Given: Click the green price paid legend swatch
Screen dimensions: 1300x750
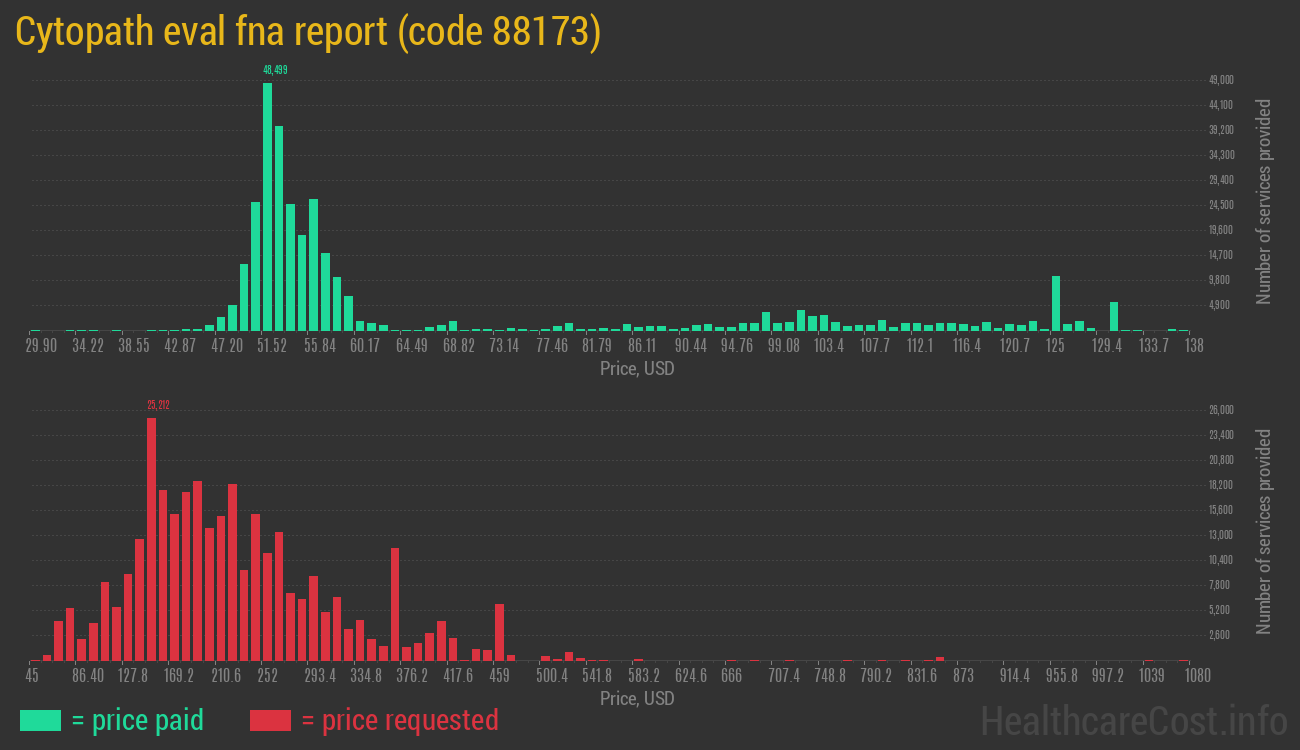Looking at the screenshot, I should click(x=40, y=720).
